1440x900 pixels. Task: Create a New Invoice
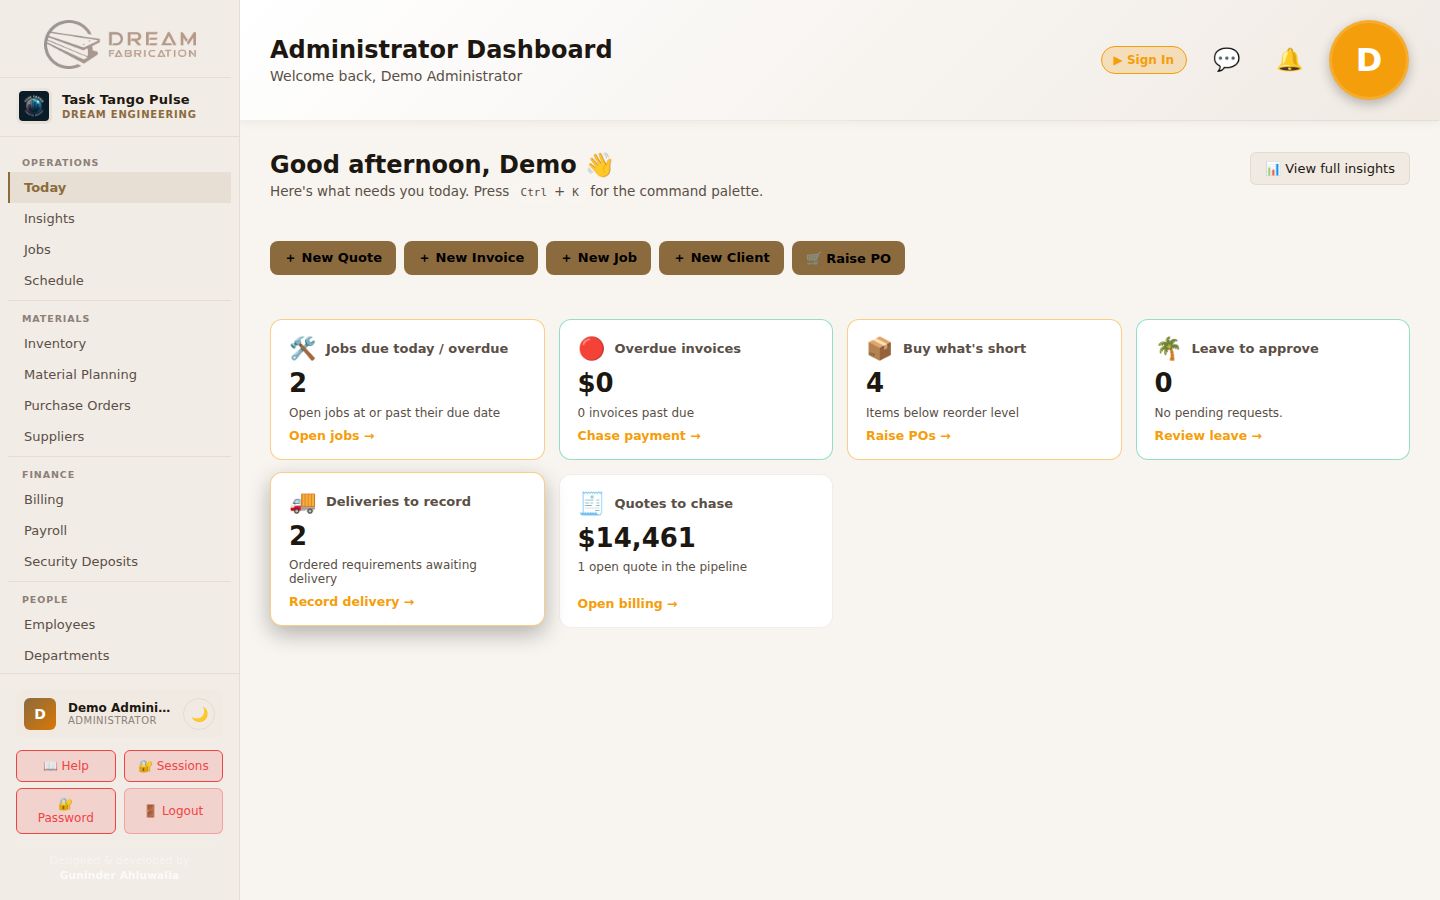[x=471, y=258]
